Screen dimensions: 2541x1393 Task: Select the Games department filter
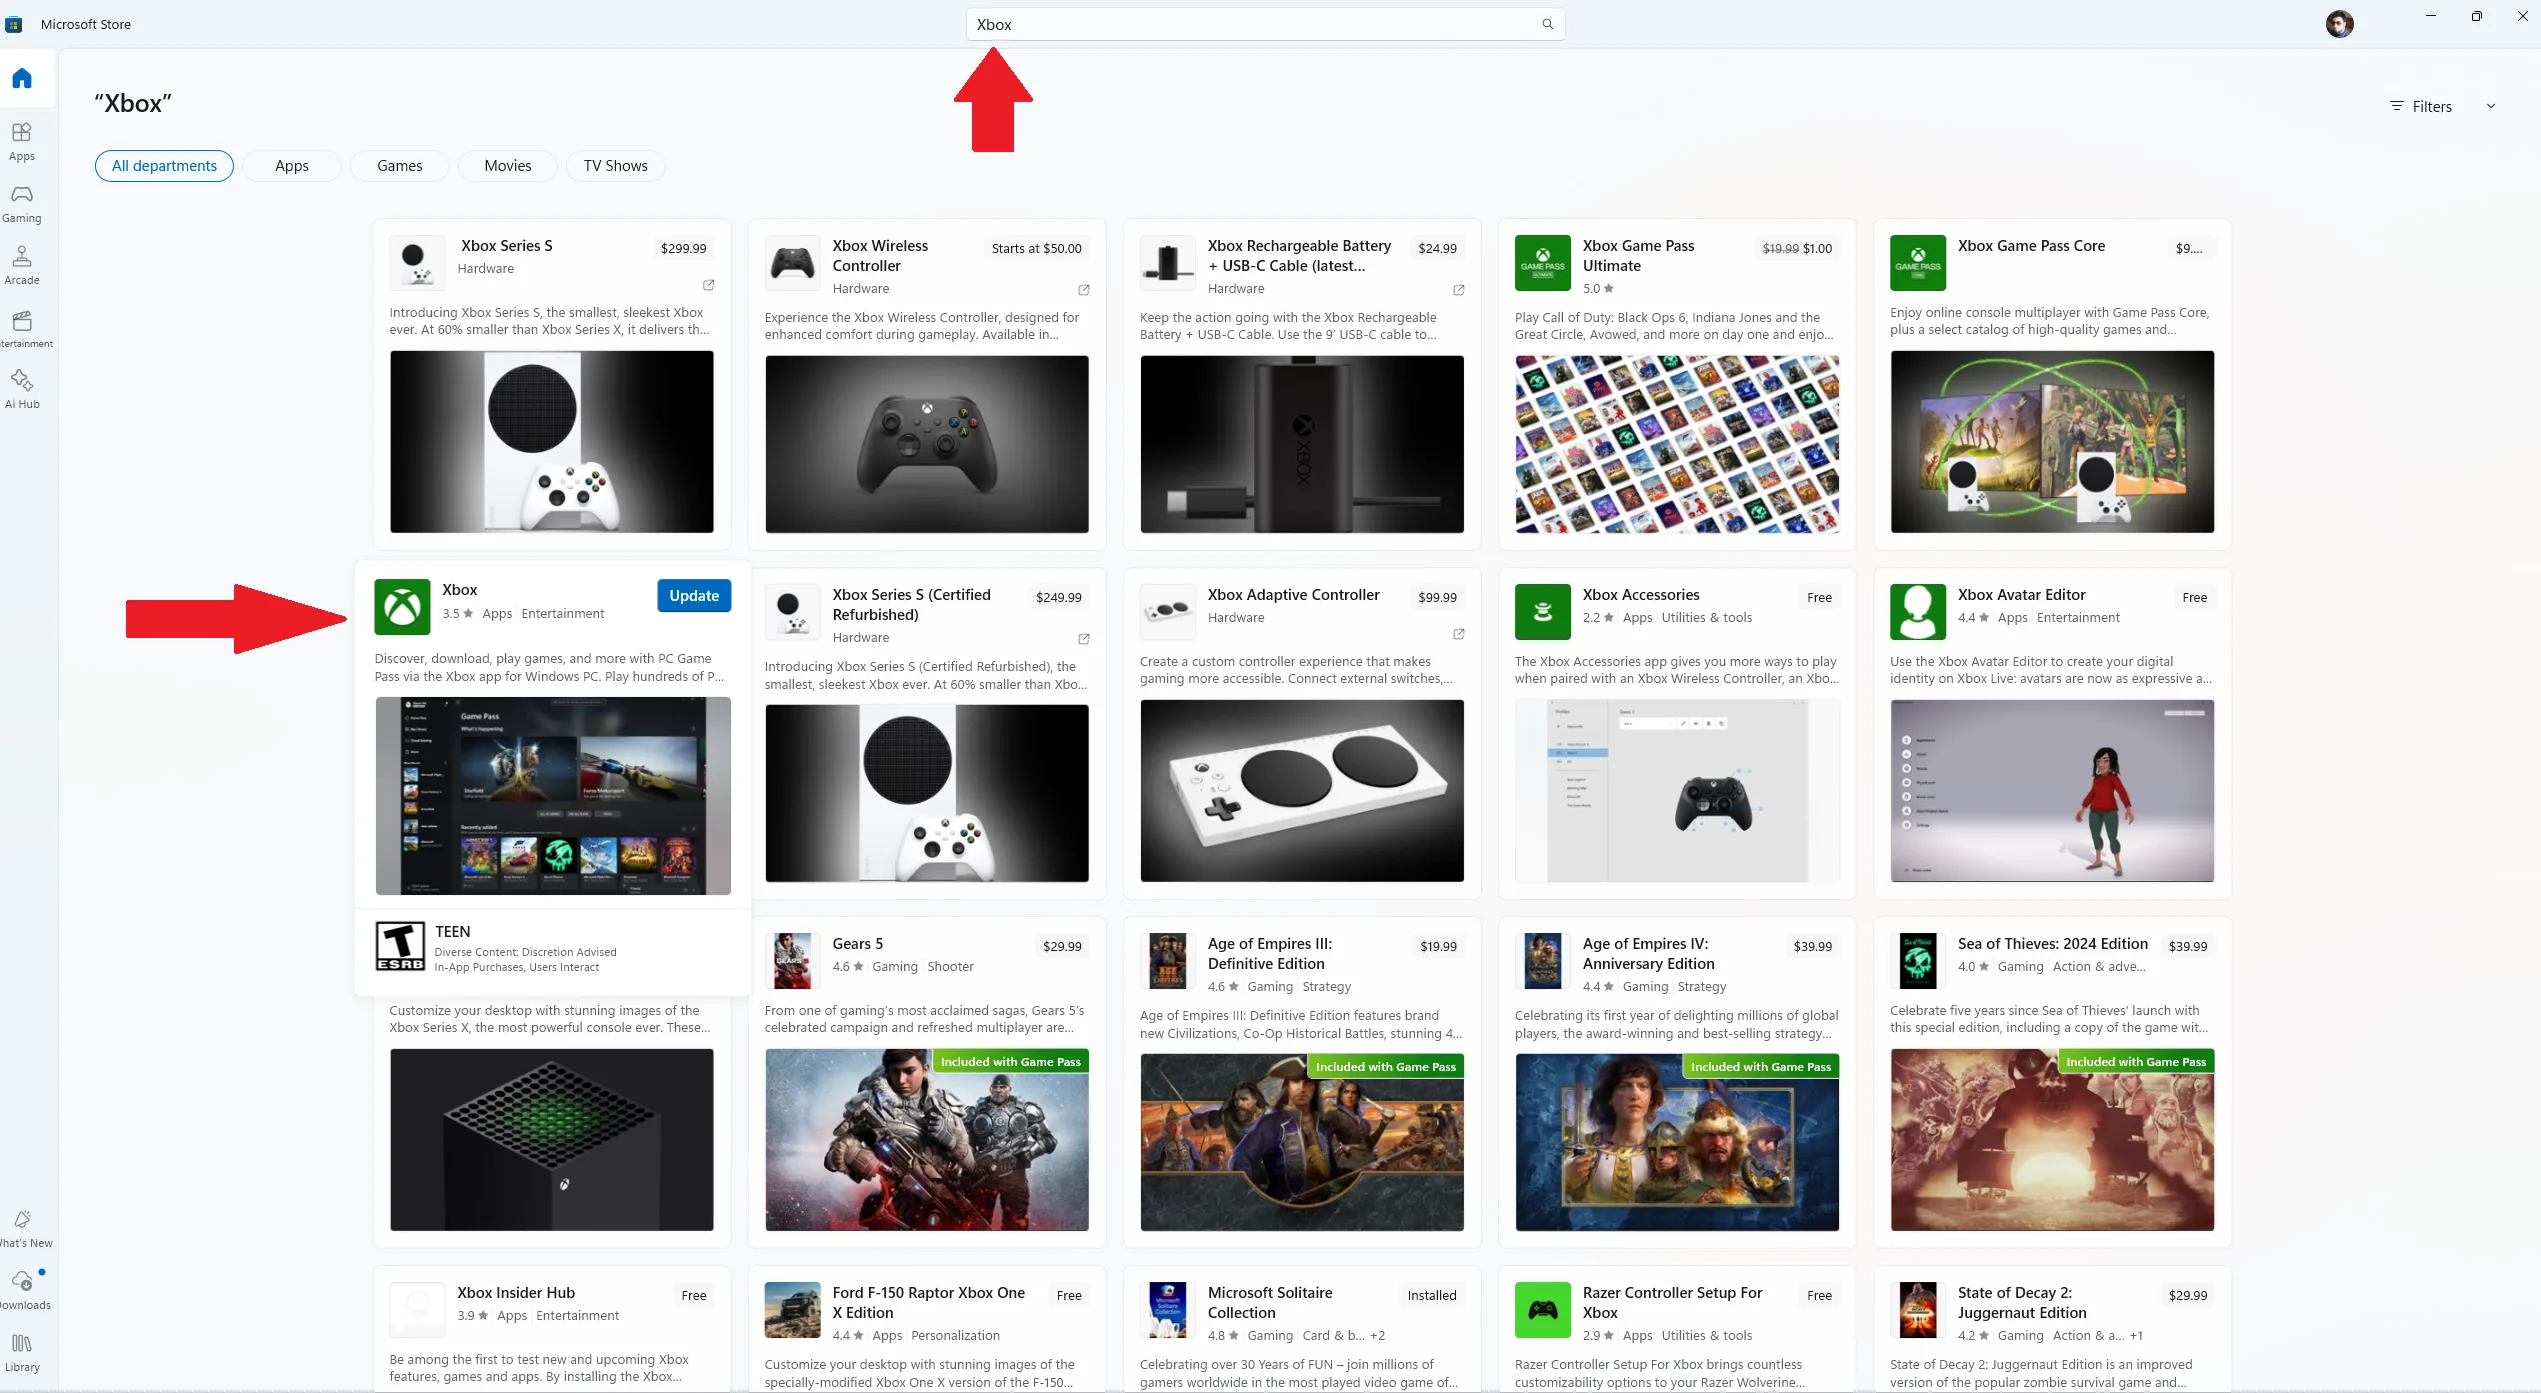tap(399, 165)
